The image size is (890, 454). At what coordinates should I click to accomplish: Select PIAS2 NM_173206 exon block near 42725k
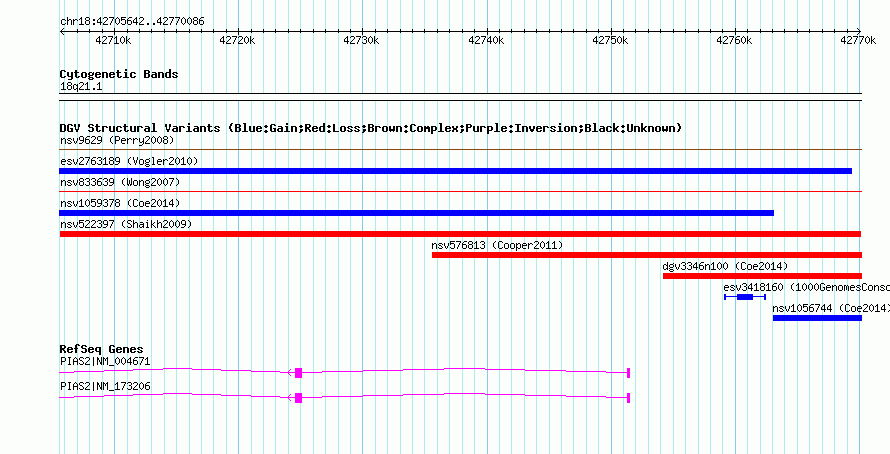[299, 398]
